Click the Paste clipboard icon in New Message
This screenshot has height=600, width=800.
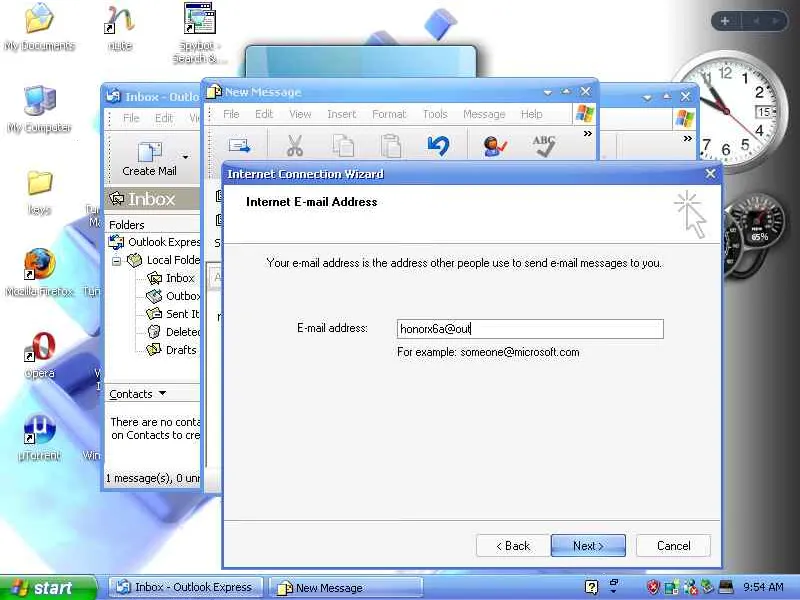(391, 145)
